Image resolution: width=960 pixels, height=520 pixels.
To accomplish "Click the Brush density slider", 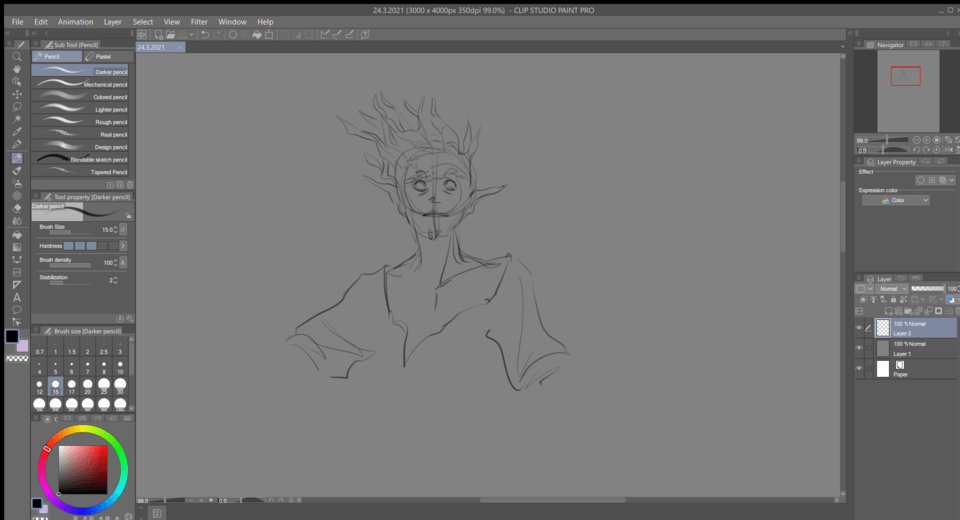I will tap(70, 266).
